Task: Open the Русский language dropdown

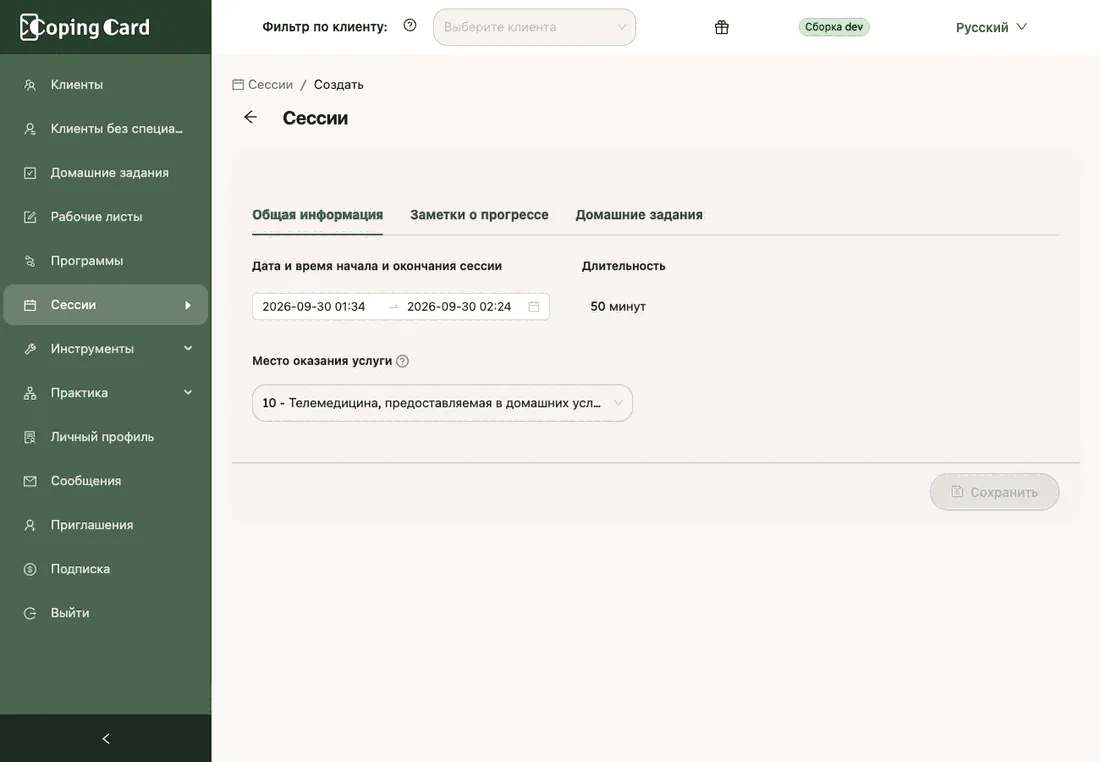Action: coord(991,27)
